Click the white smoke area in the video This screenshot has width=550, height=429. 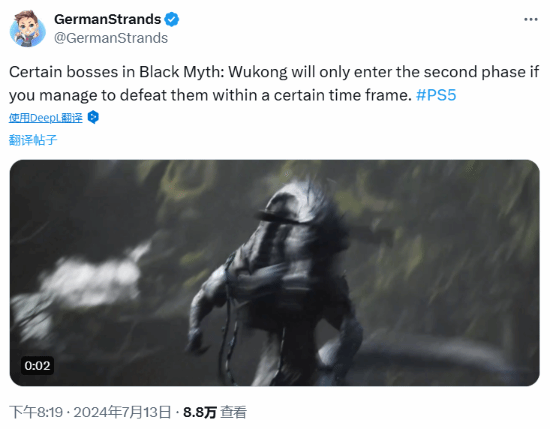pyautogui.click(x=91, y=277)
